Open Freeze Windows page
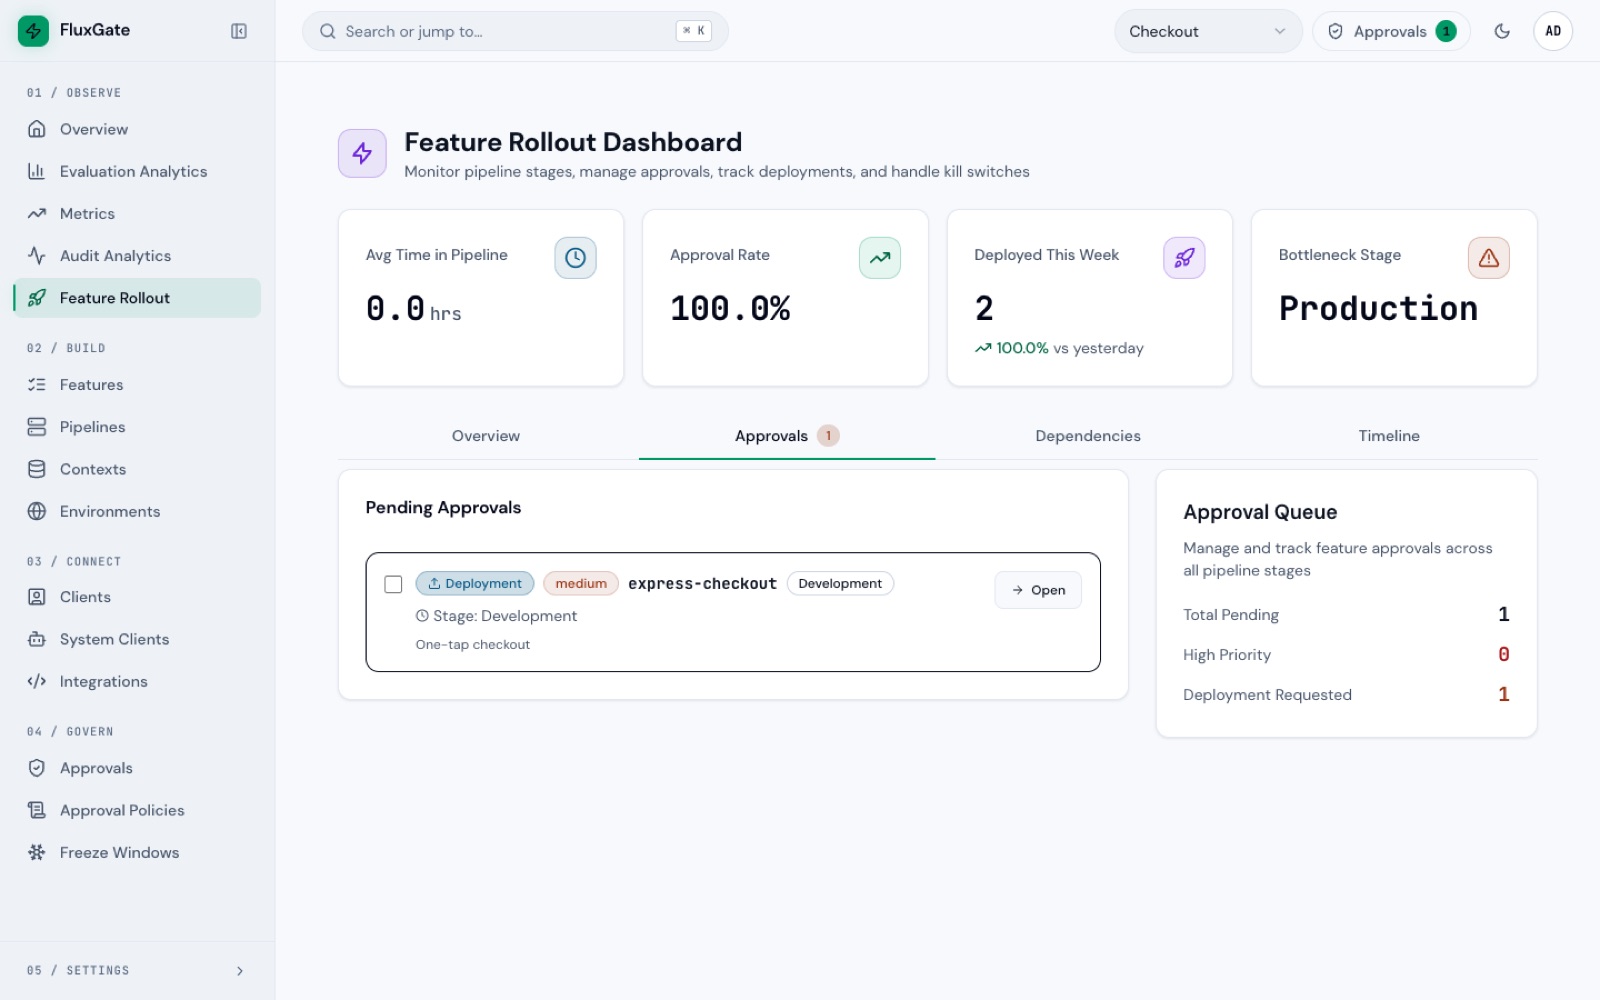1600x1000 pixels. 137,852
